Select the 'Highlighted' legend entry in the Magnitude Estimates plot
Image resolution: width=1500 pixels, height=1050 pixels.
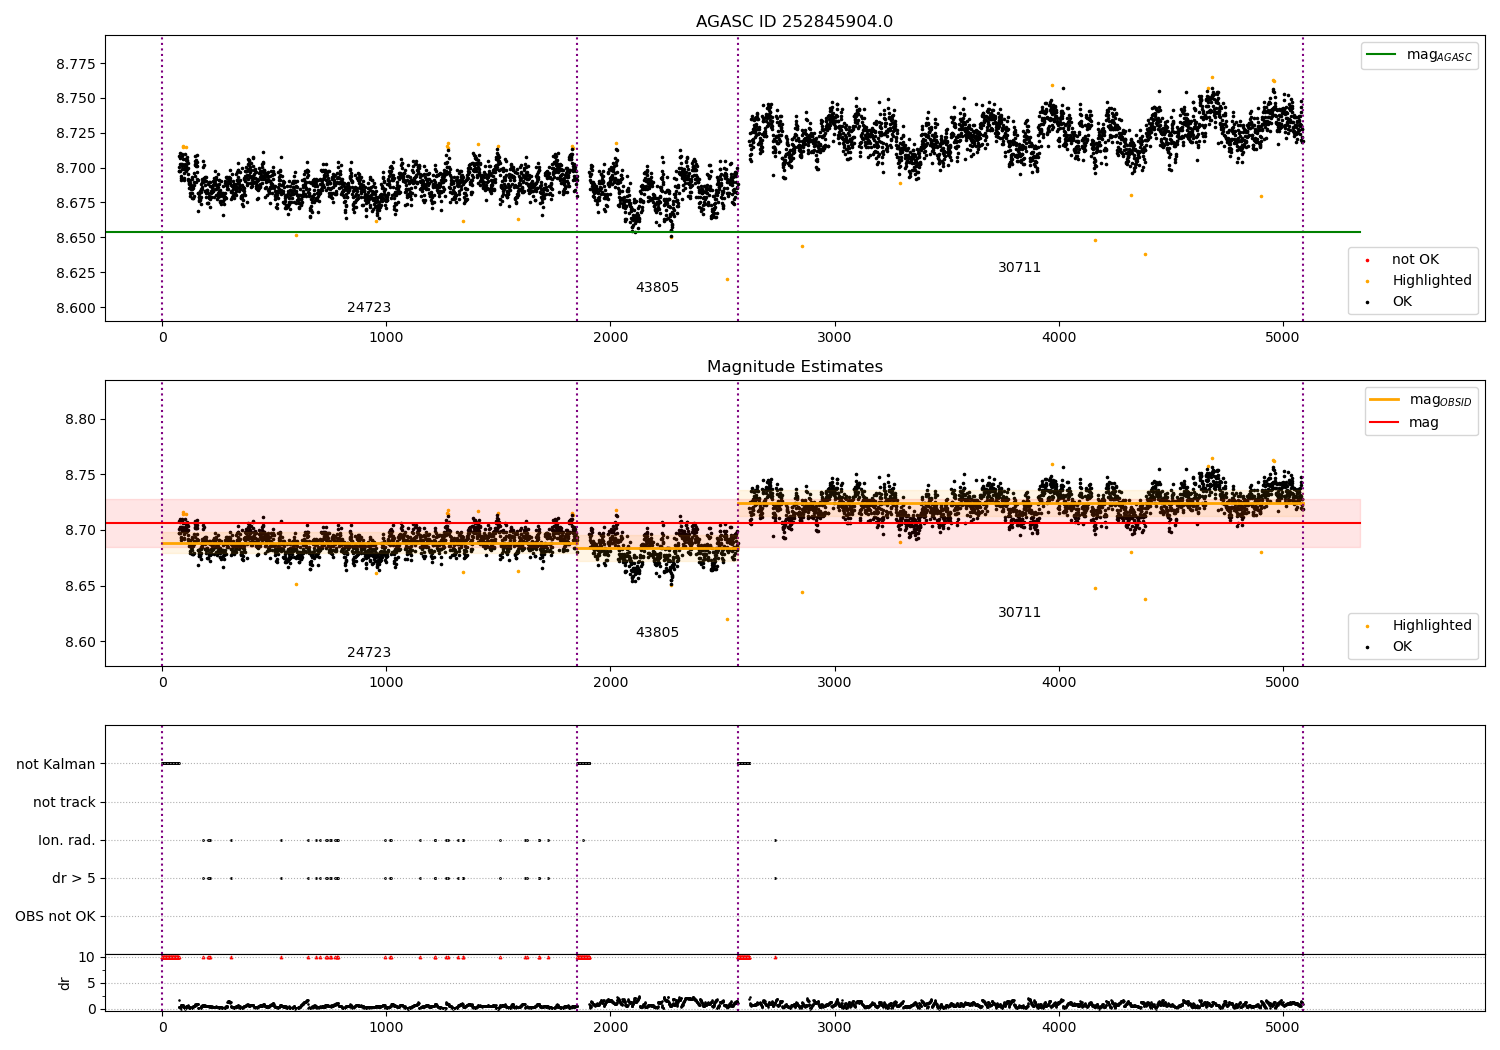pyautogui.click(x=1432, y=626)
